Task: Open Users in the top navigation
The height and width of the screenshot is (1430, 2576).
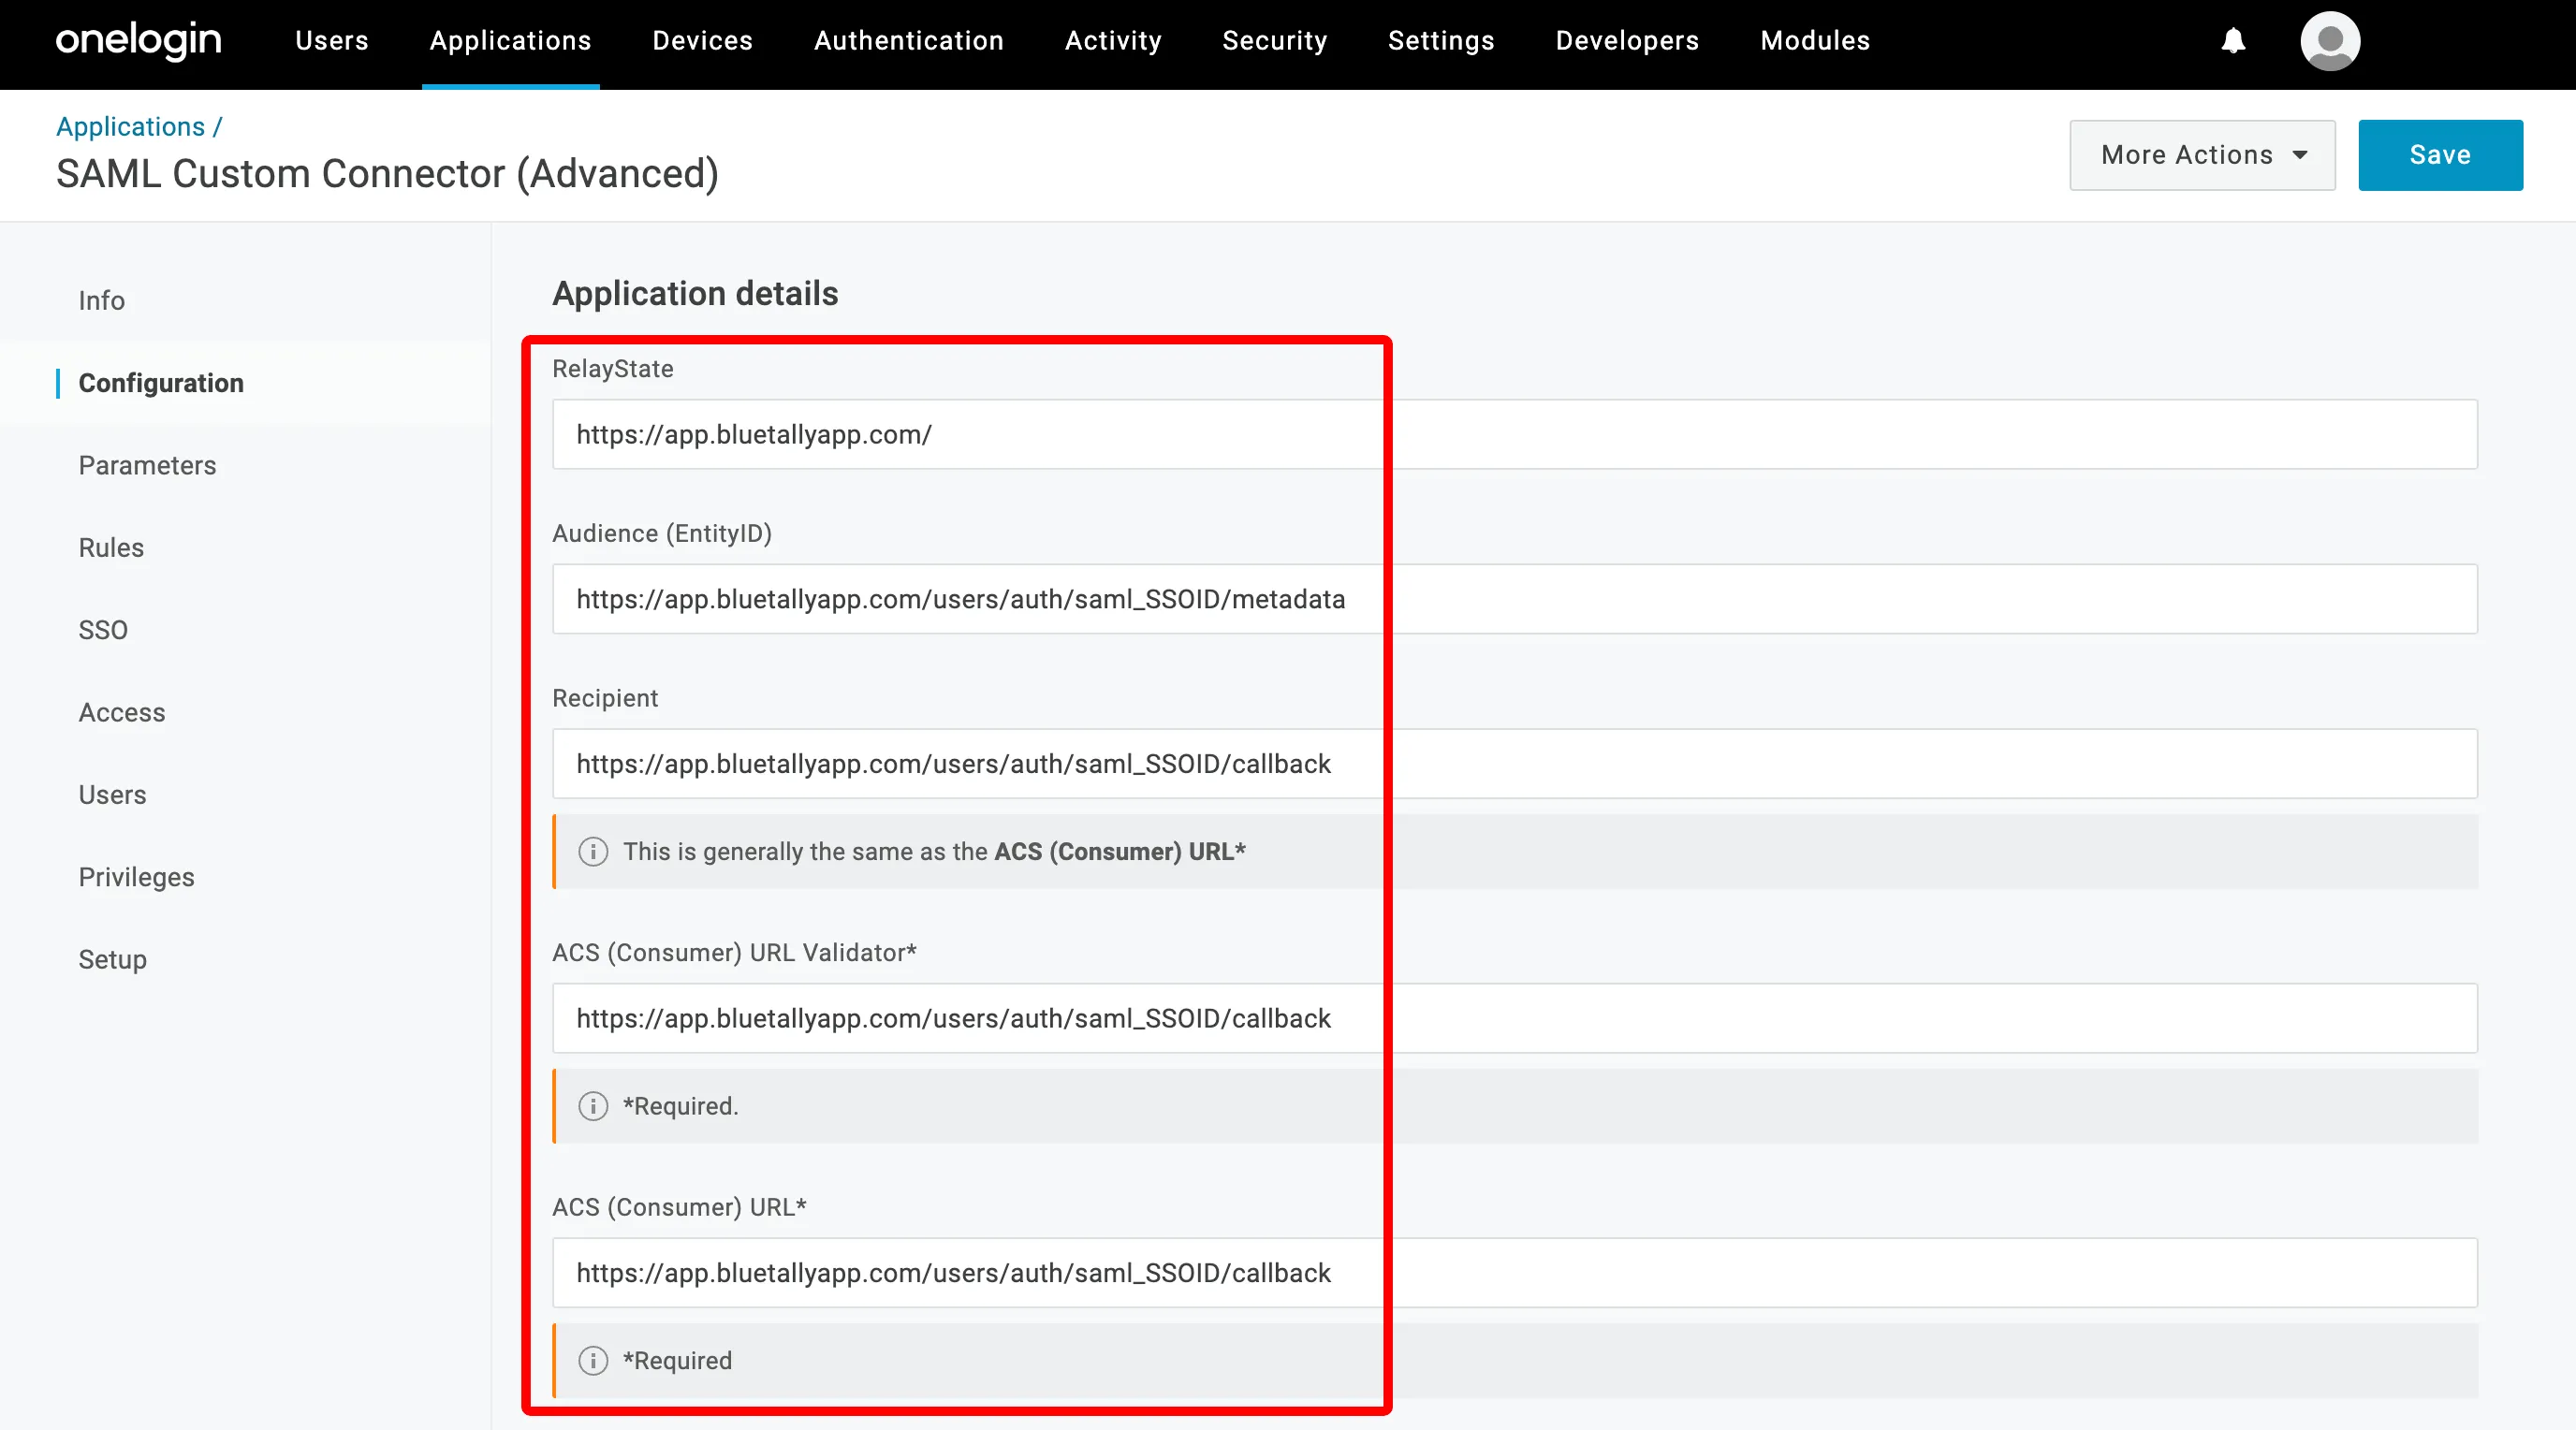Action: click(332, 41)
